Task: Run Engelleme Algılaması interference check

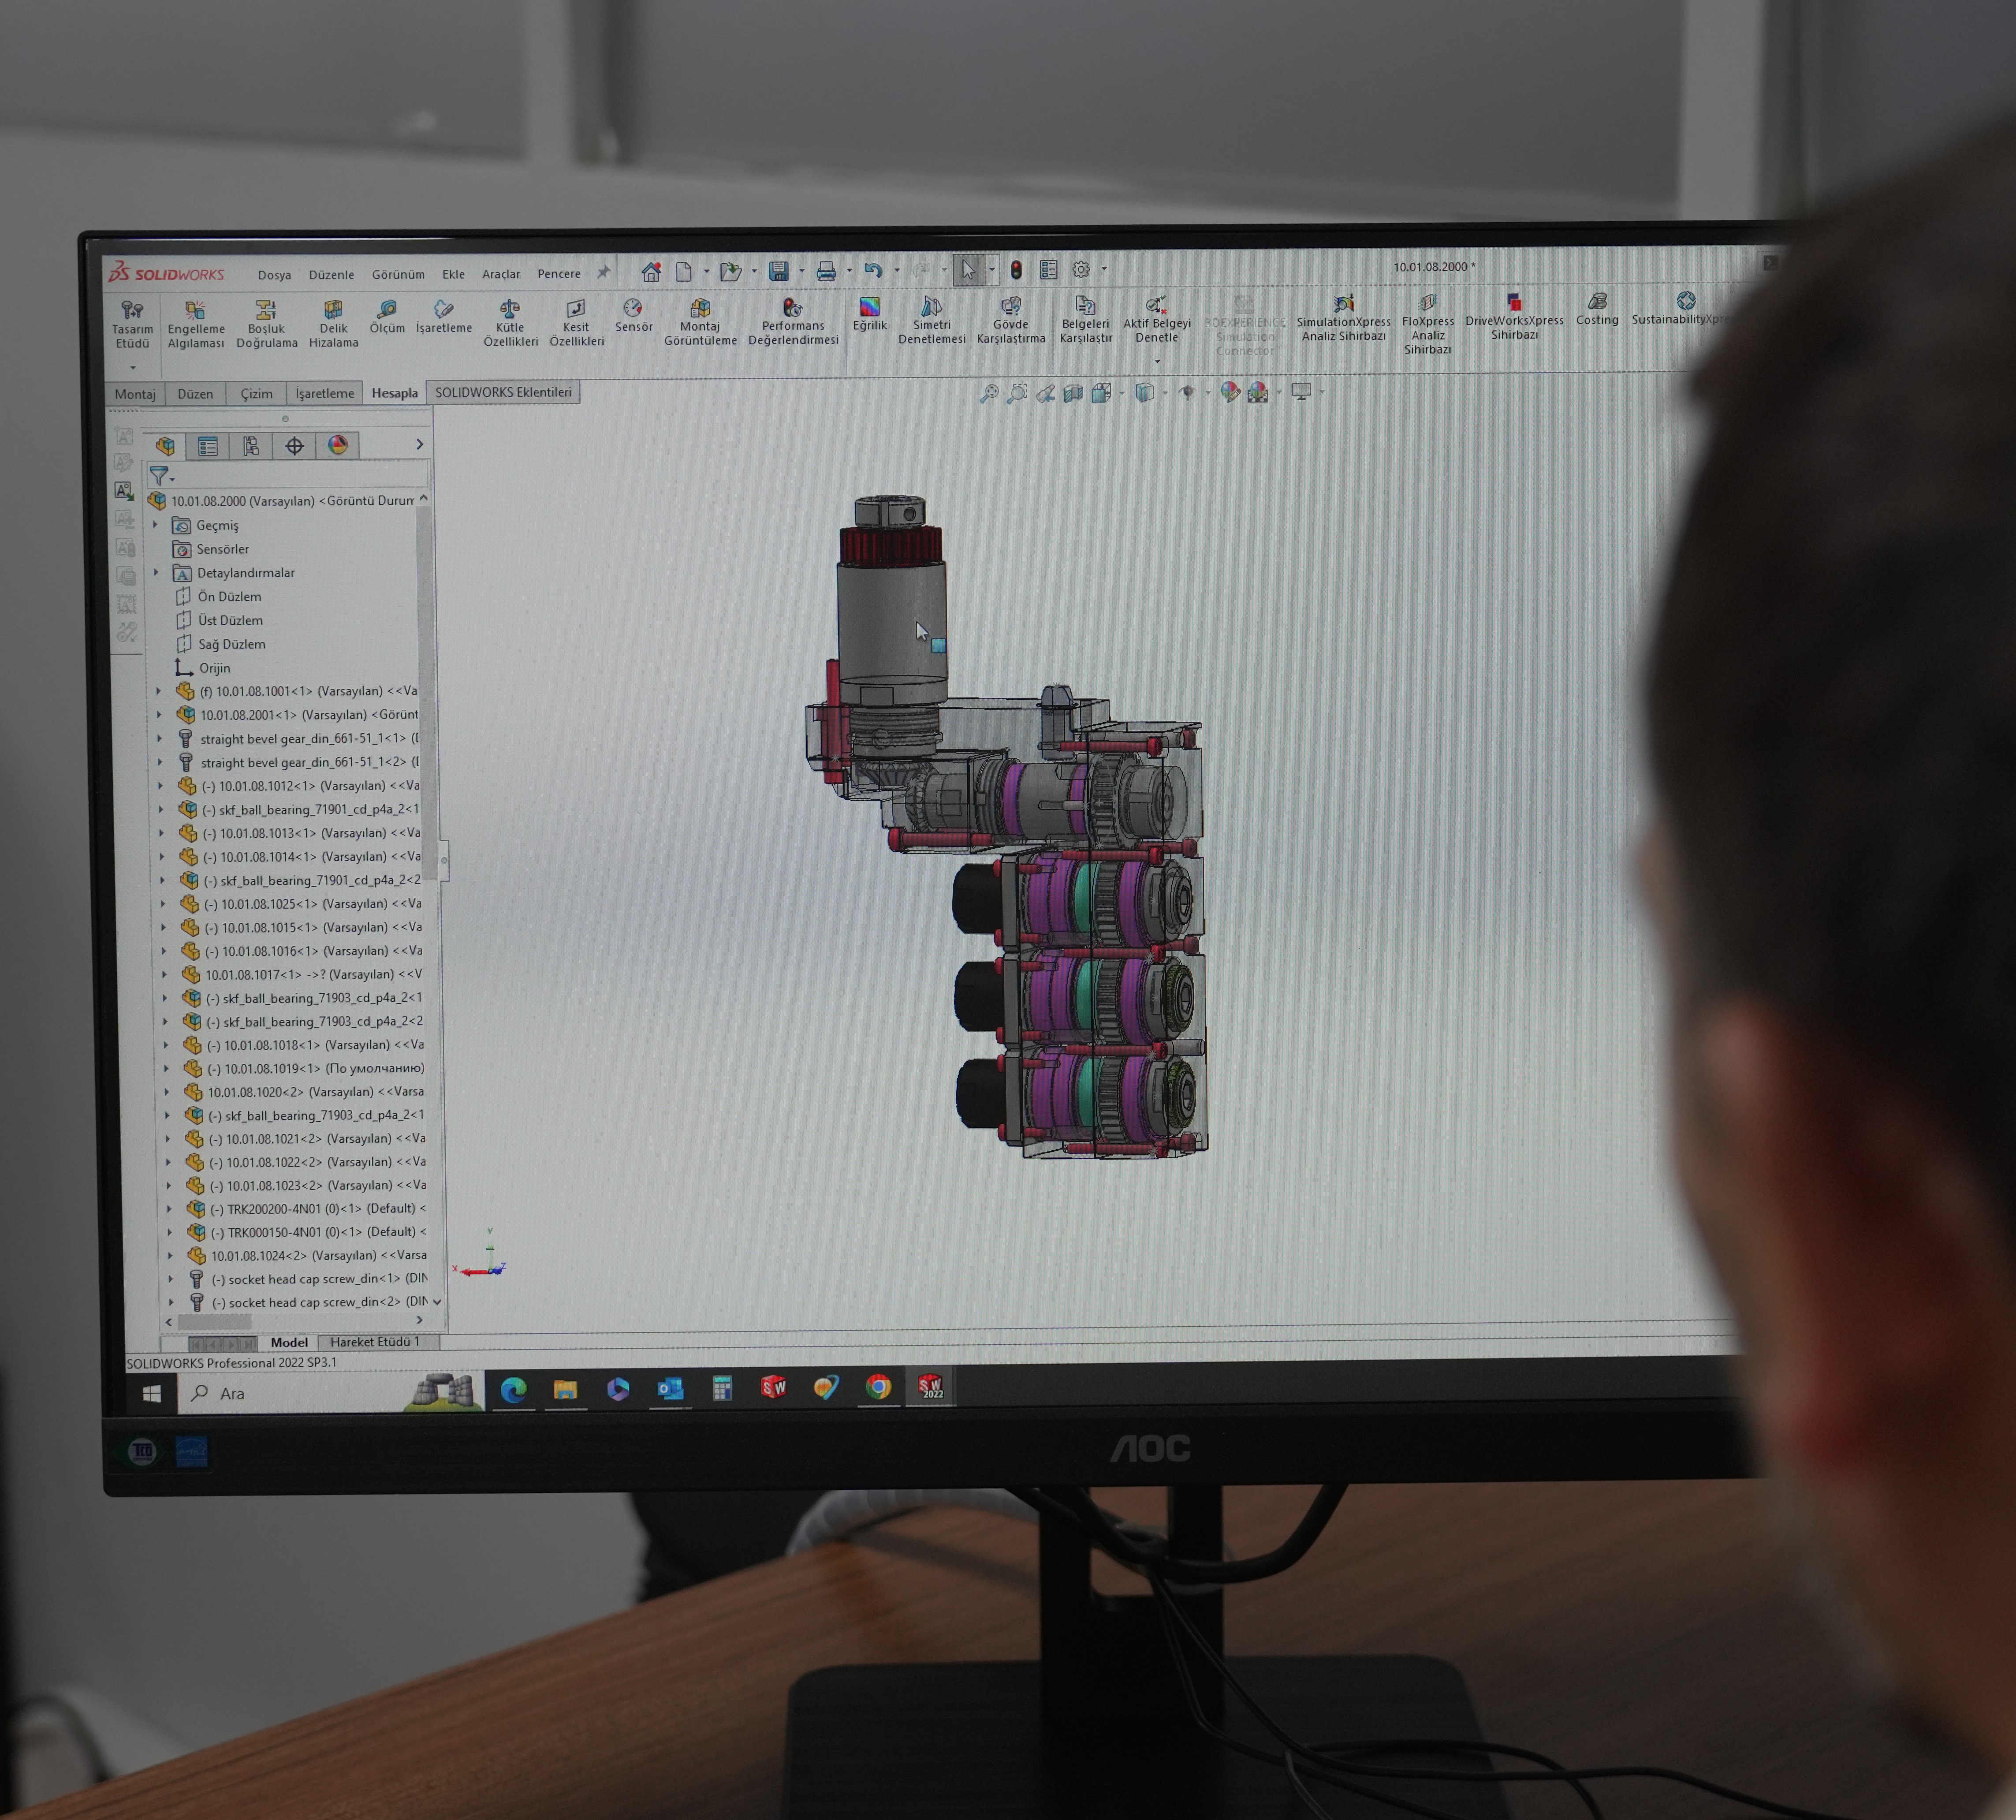Action: [x=196, y=325]
